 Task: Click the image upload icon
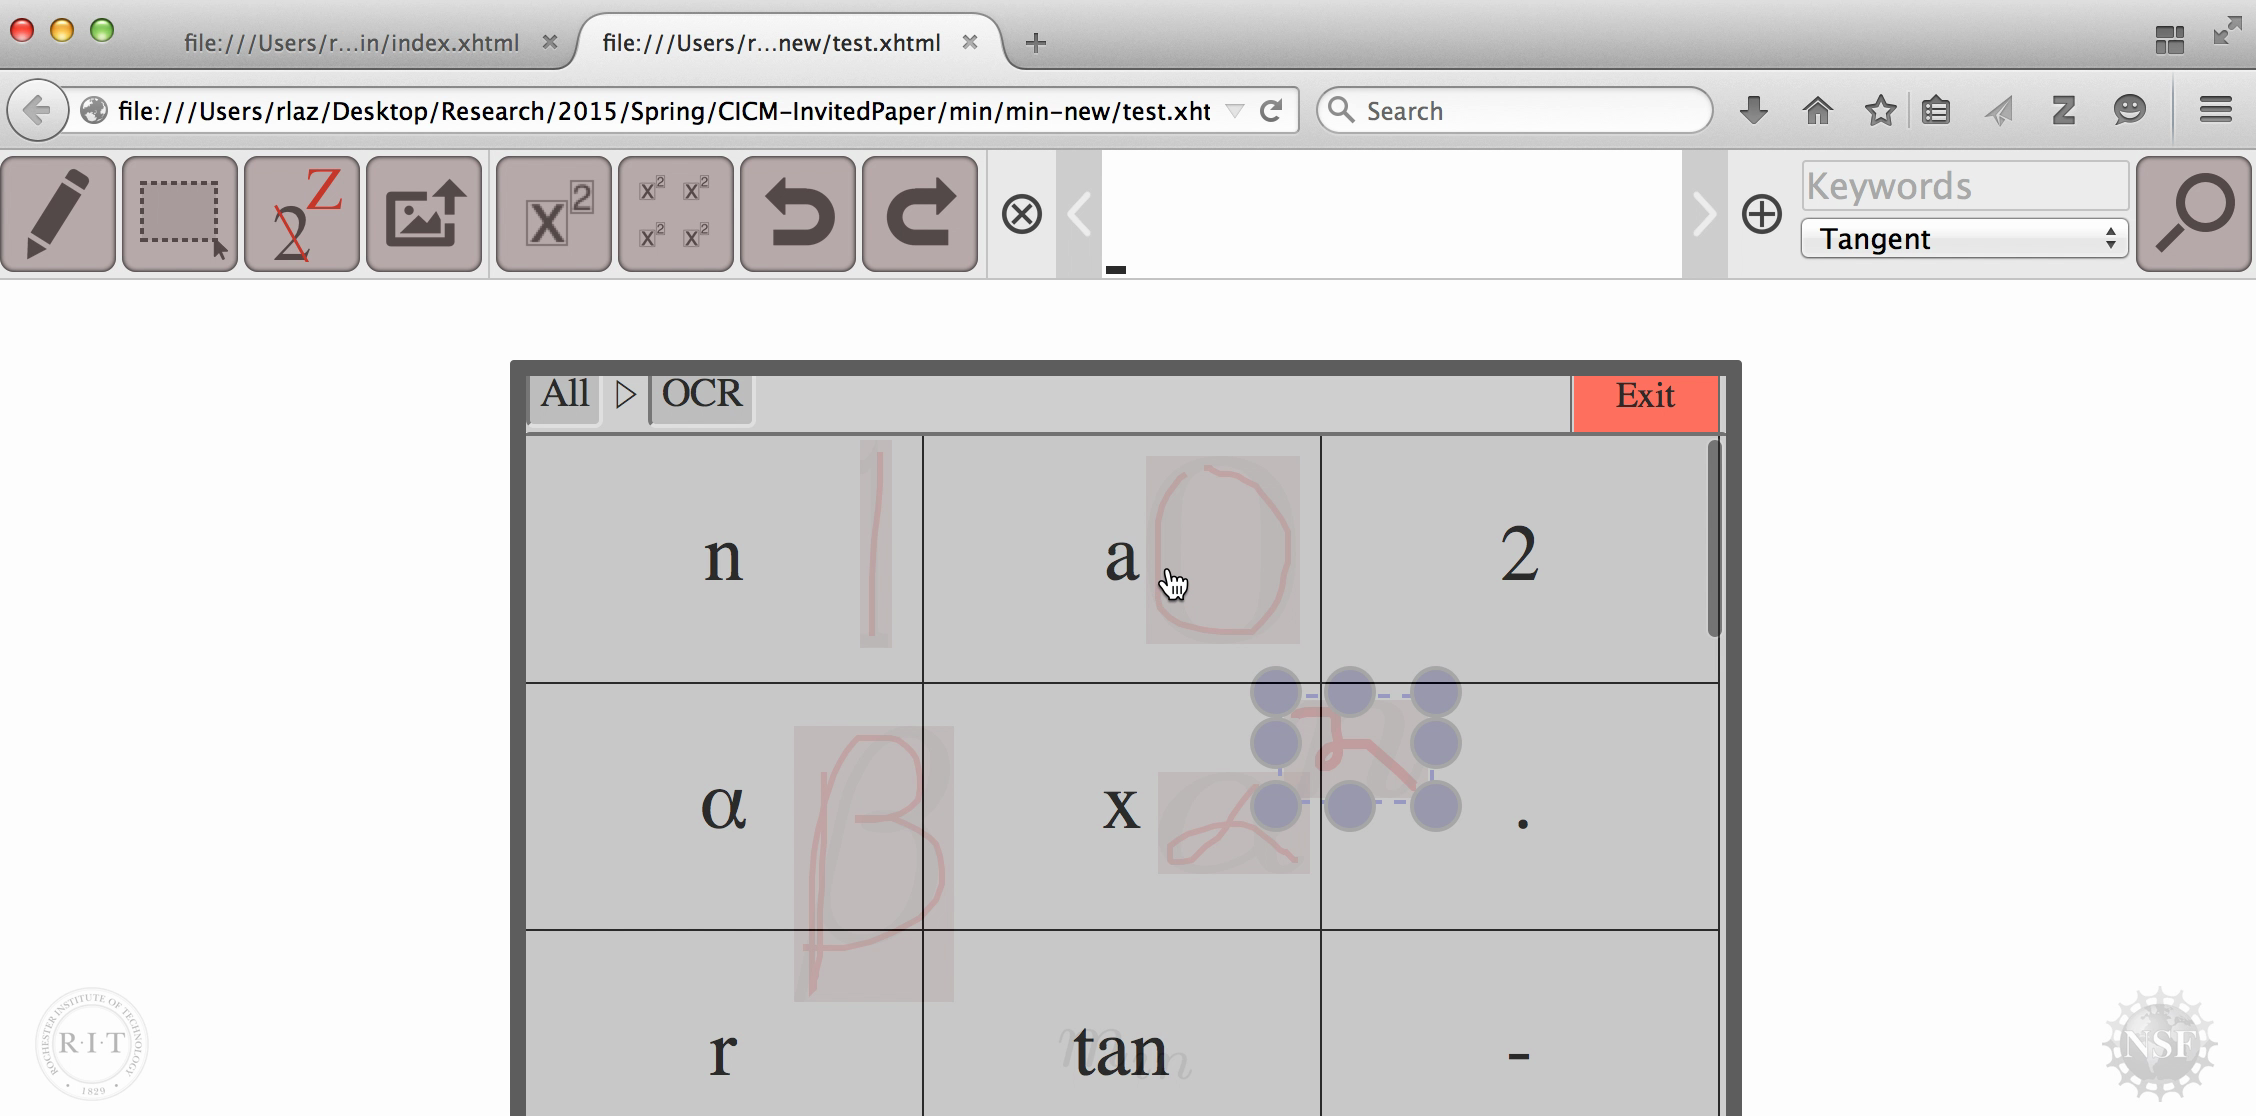(x=424, y=214)
